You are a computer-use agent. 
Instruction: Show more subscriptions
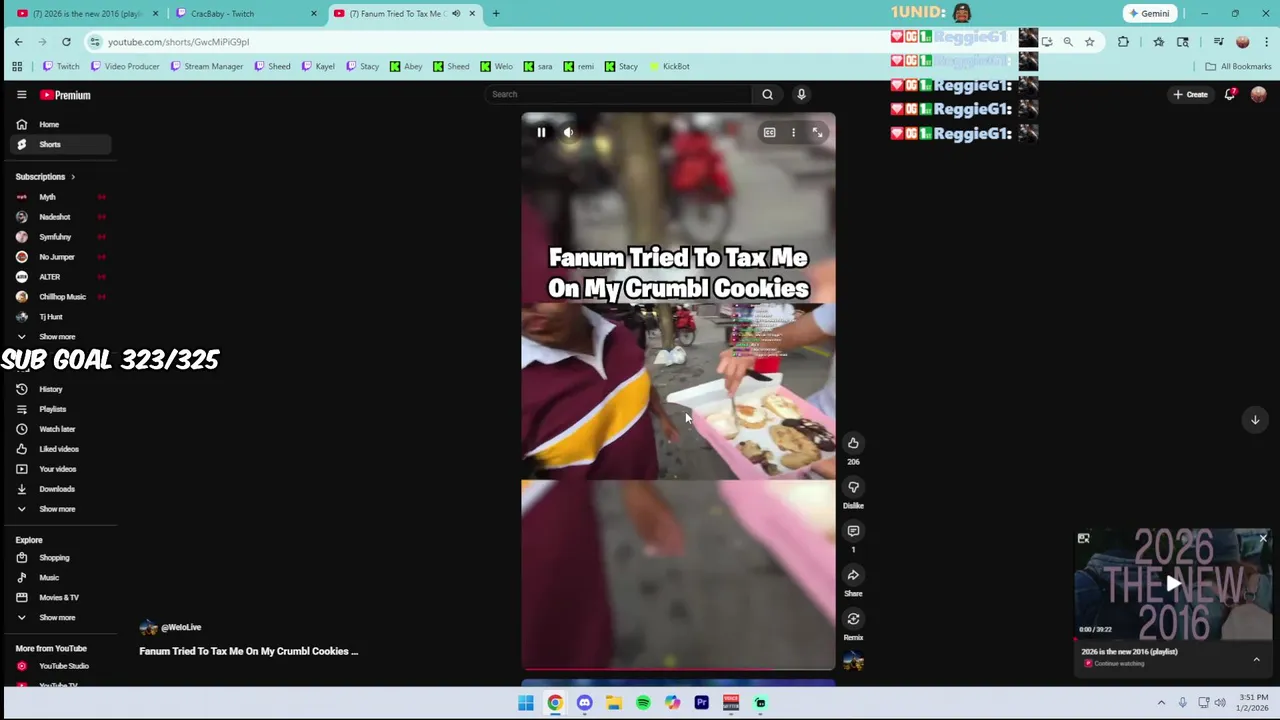[x=60, y=337]
